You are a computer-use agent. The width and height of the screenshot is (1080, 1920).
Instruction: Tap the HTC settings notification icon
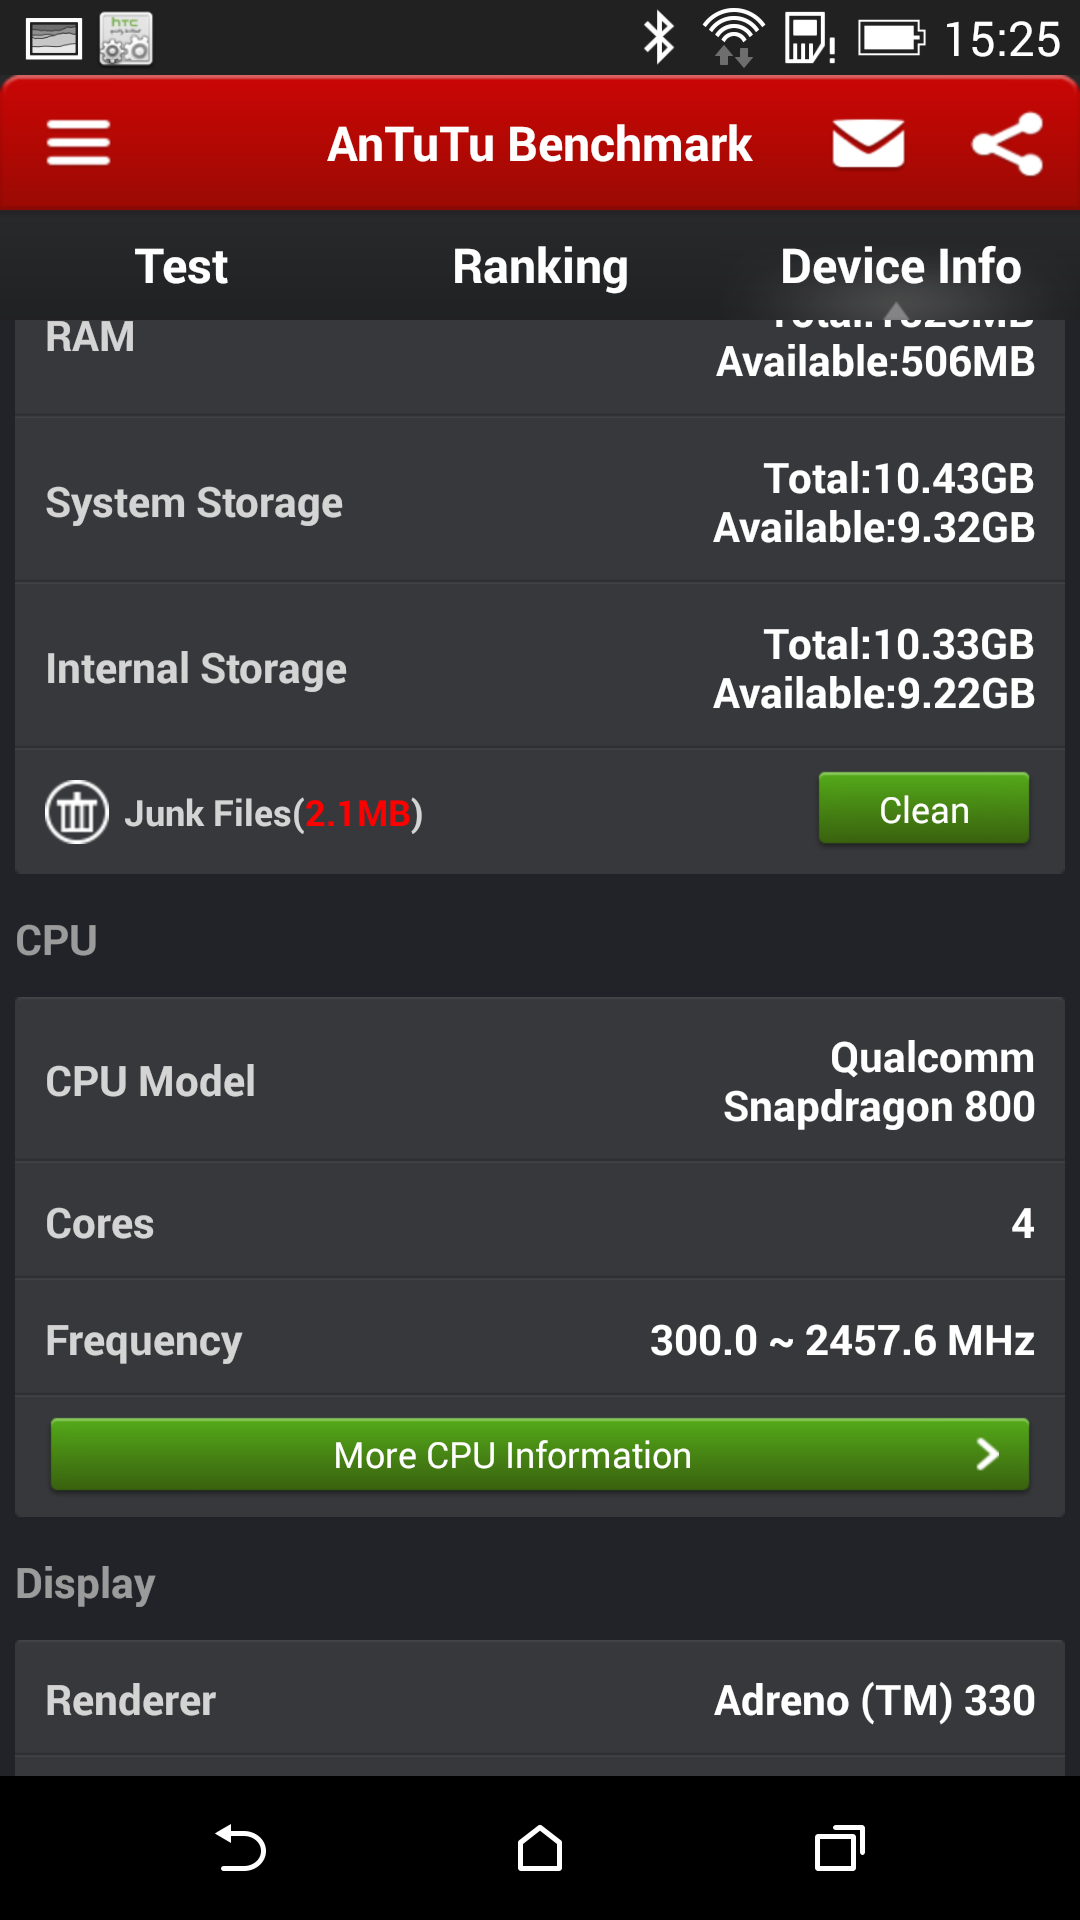click(x=126, y=39)
